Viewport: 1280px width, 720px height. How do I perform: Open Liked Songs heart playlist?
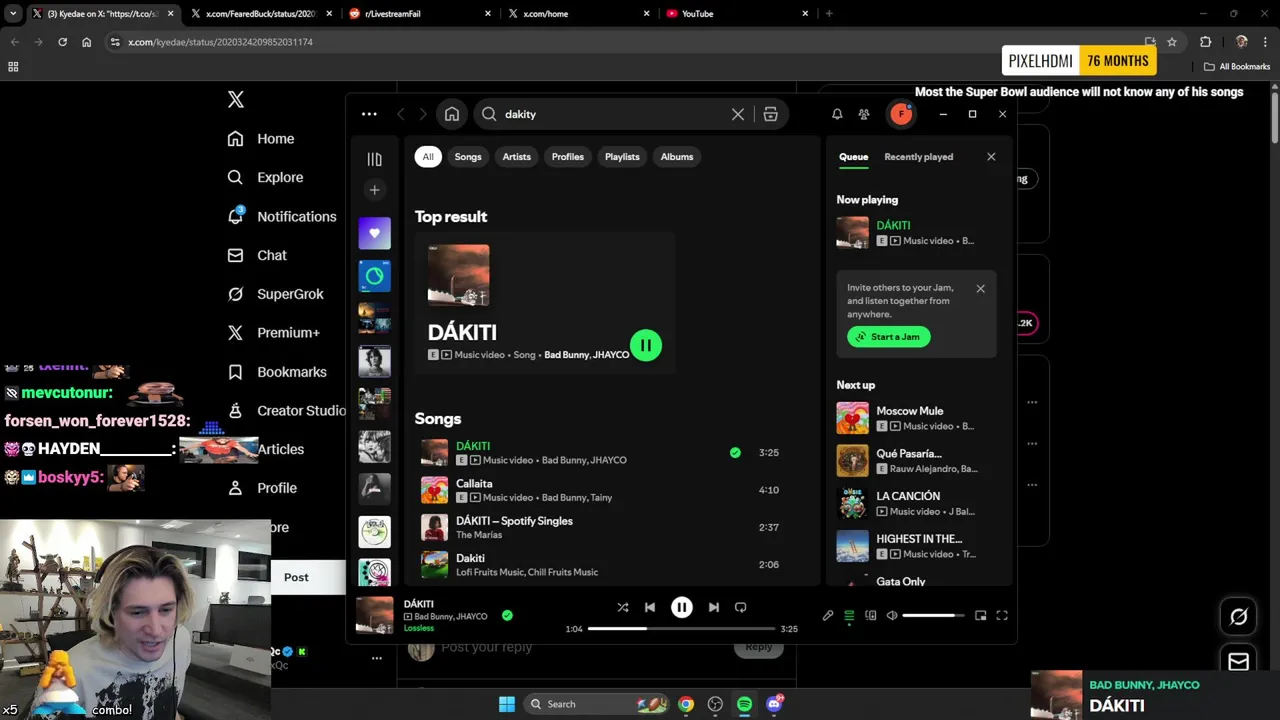click(374, 233)
